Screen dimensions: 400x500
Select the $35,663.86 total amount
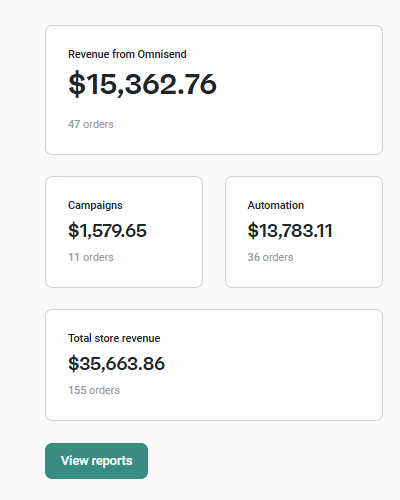coord(116,364)
